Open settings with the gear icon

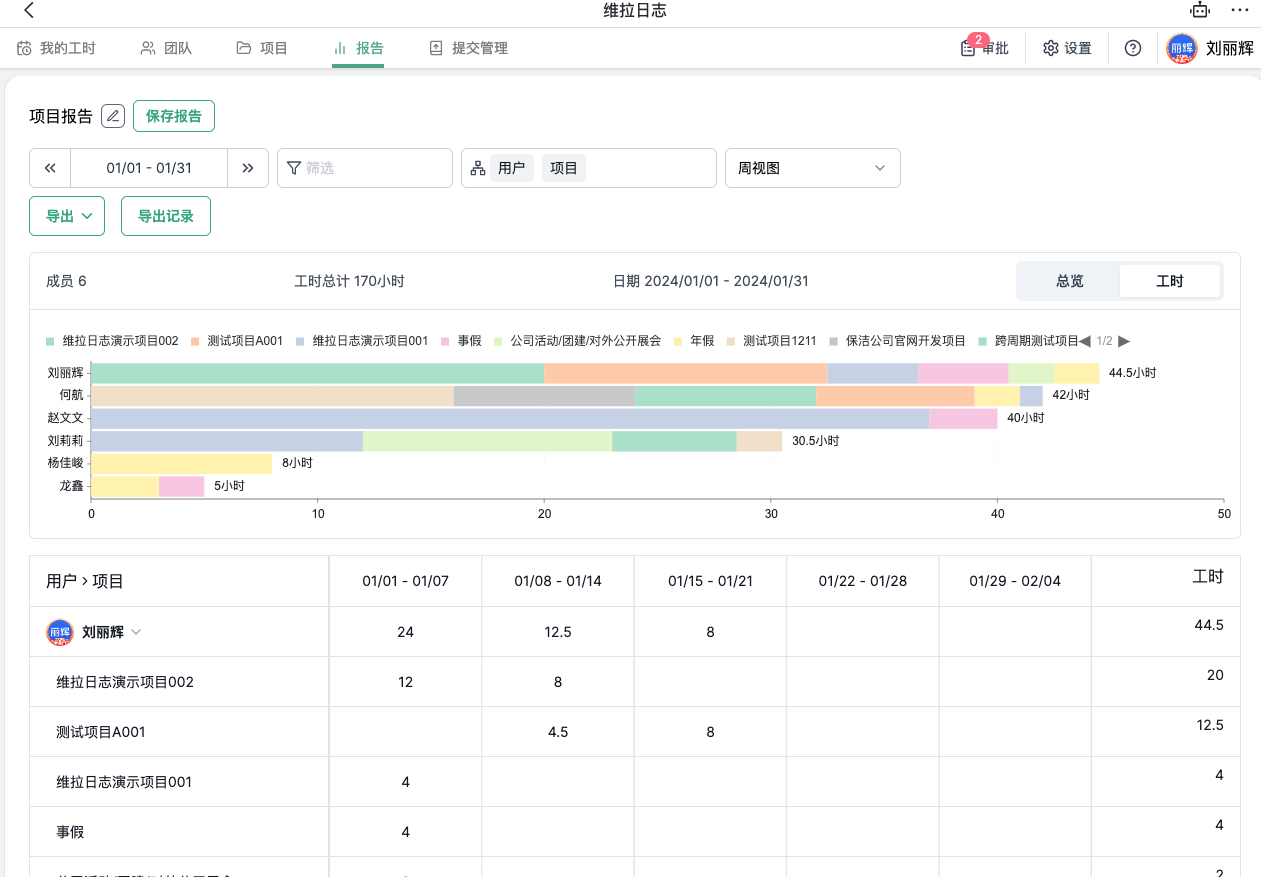pos(1067,48)
